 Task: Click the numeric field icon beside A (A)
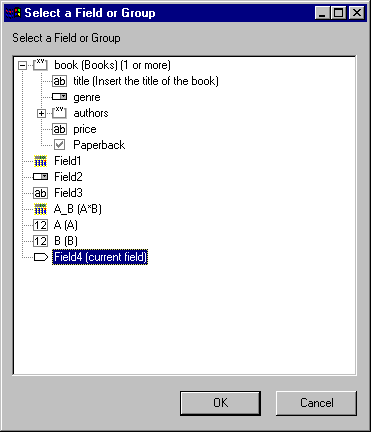40,225
